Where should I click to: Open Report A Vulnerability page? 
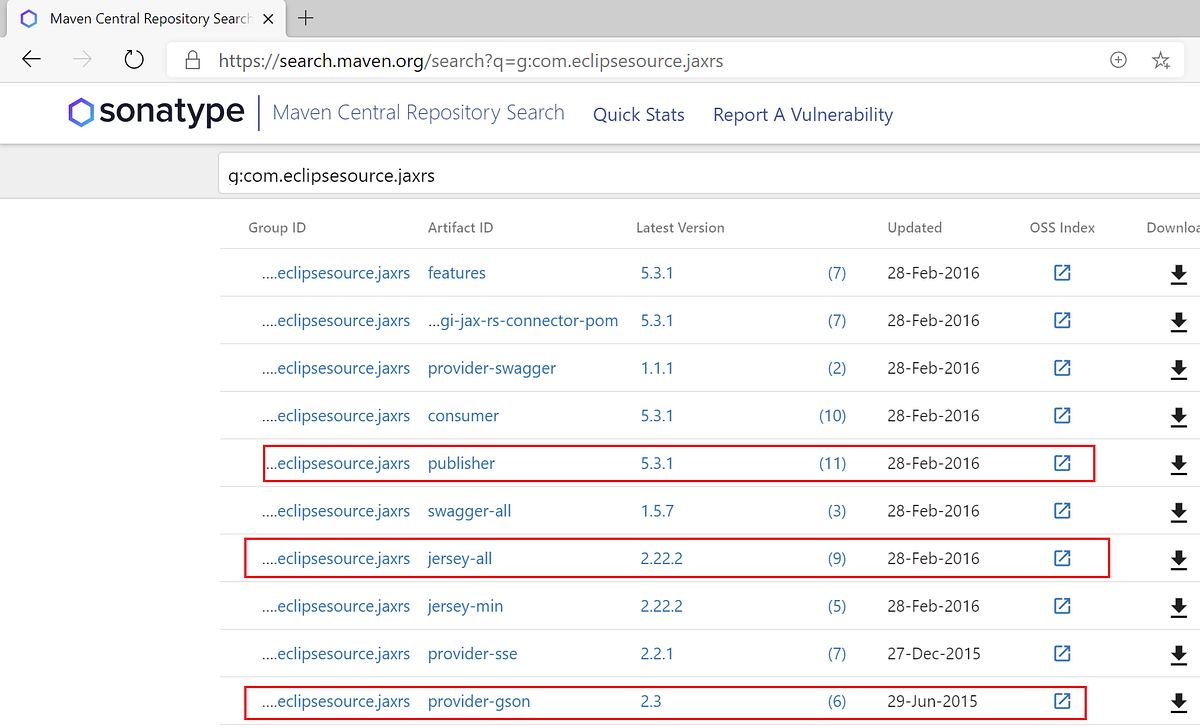coord(803,114)
